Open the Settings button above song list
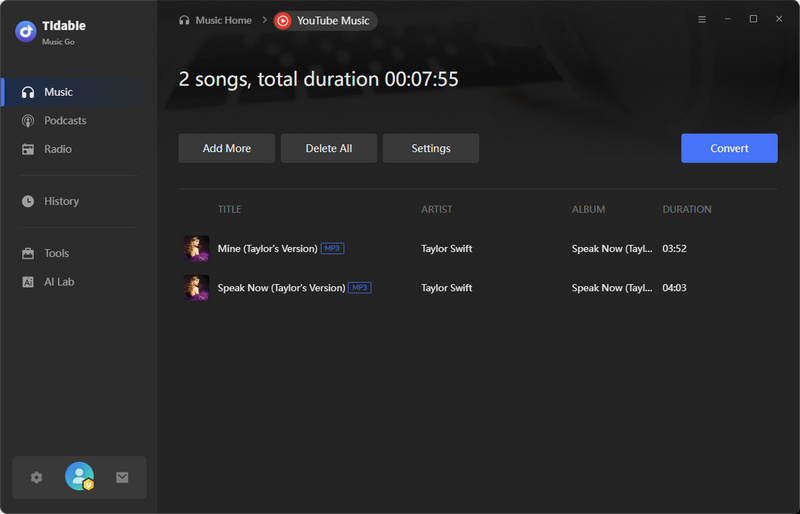Viewport: 800px width, 514px height. pyautogui.click(x=431, y=149)
